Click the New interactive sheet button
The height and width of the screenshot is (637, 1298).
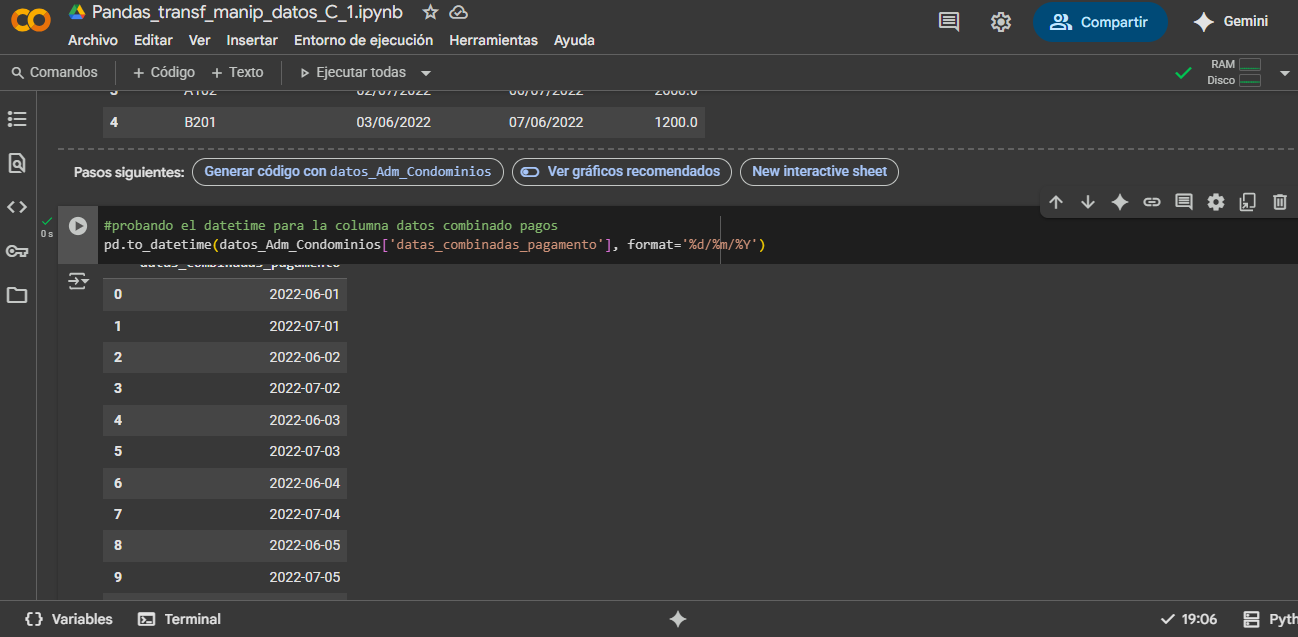[x=819, y=171]
